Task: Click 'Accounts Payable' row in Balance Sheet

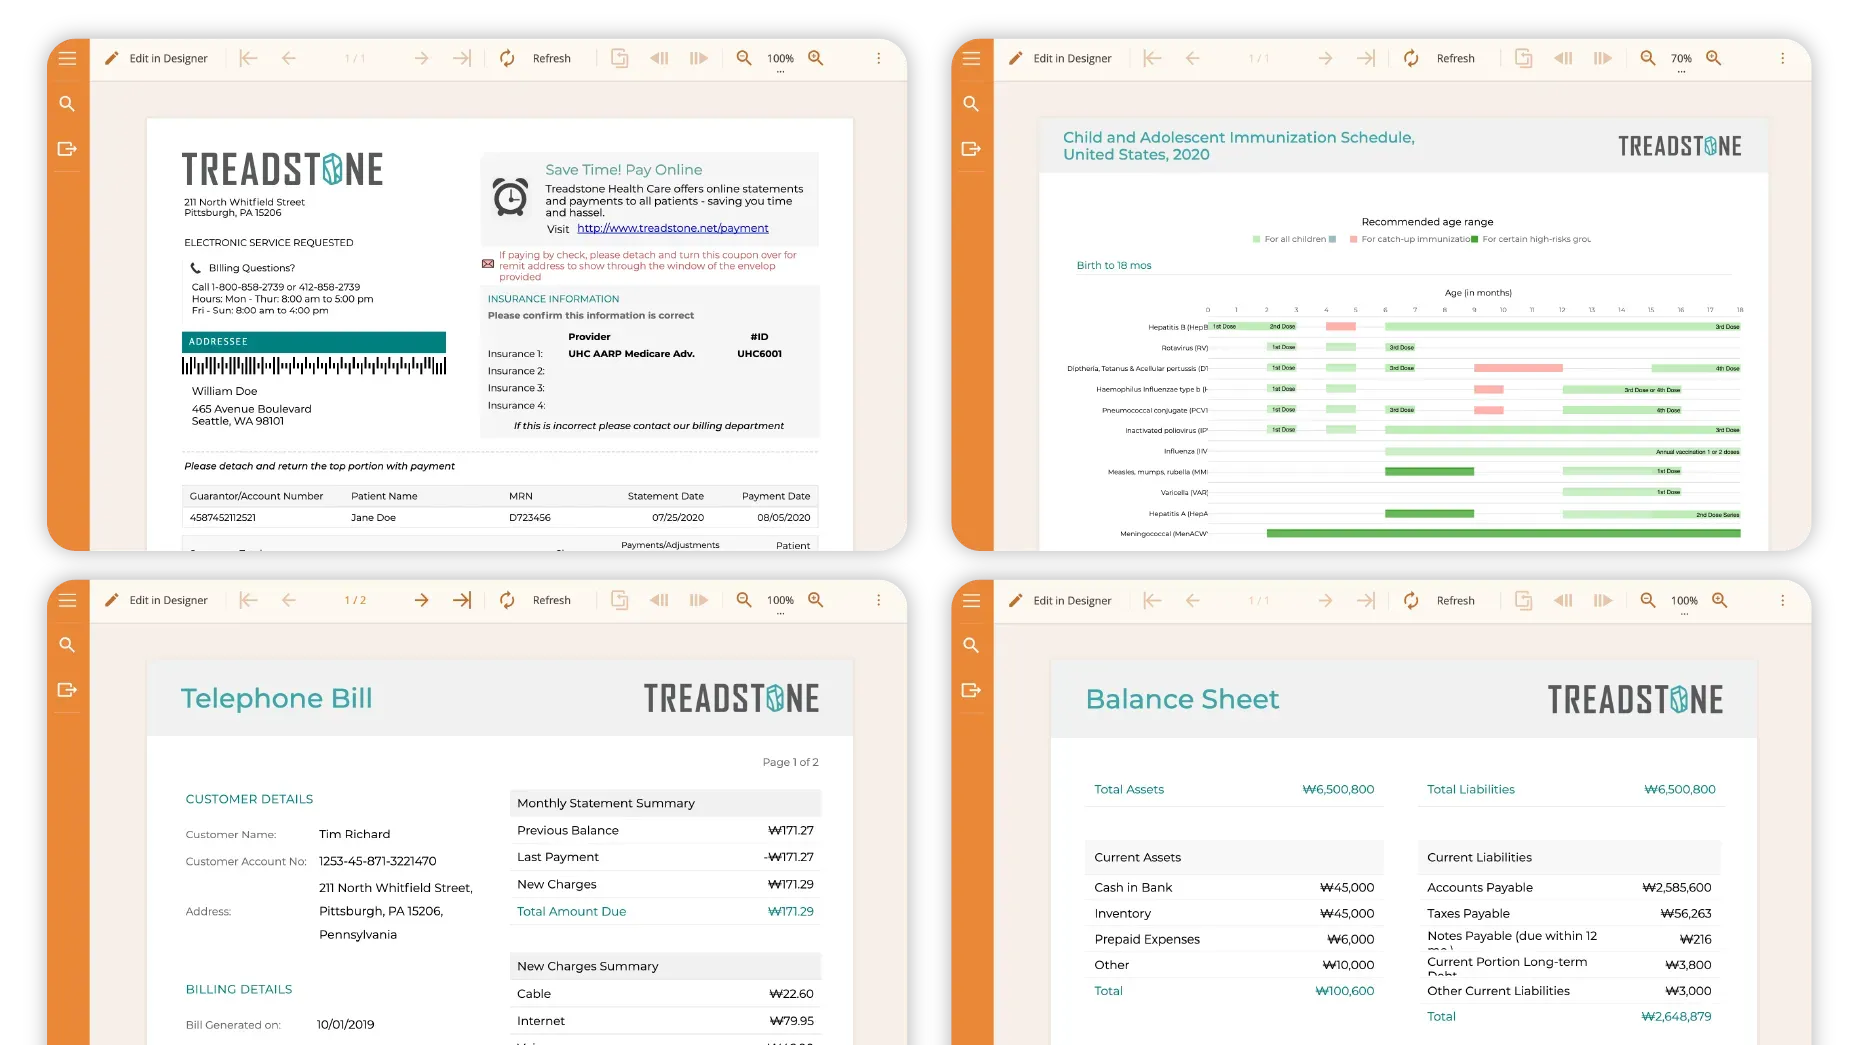Action: point(1569,887)
